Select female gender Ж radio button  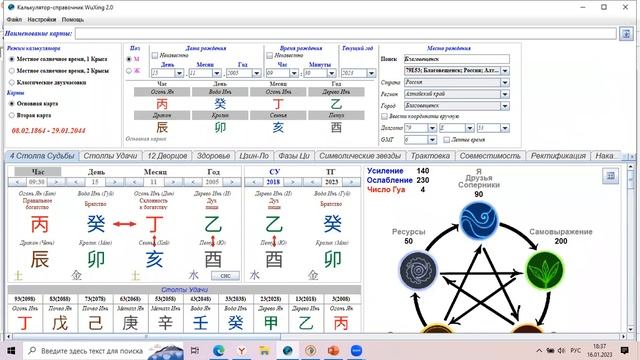pyautogui.click(x=129, y=71)
